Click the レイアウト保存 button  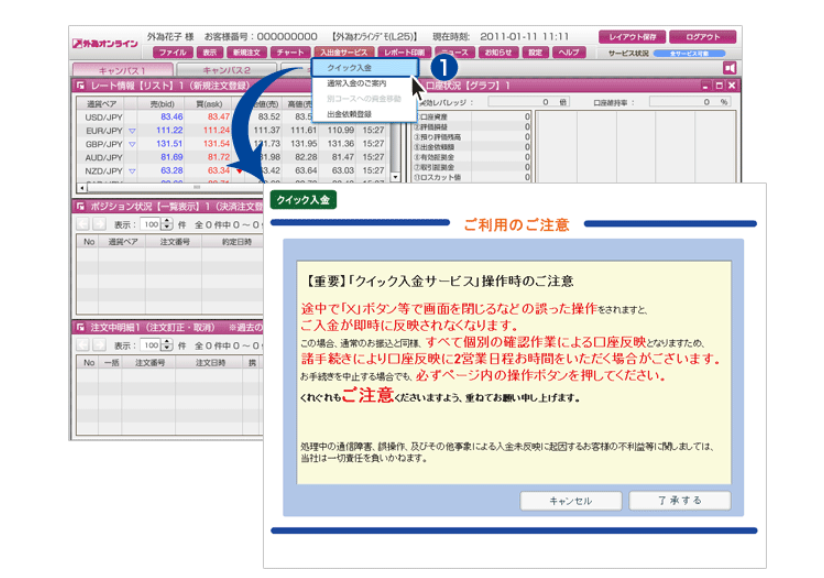(x=631, y=37)
